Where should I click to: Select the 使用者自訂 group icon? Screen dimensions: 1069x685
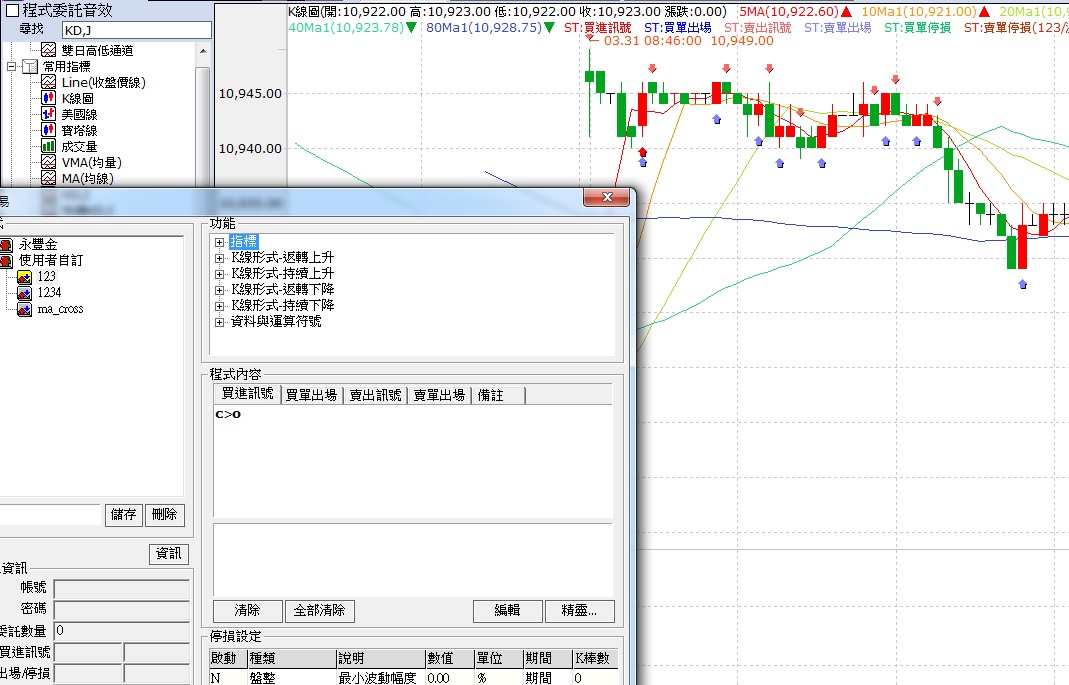click(x=6, y=260)
